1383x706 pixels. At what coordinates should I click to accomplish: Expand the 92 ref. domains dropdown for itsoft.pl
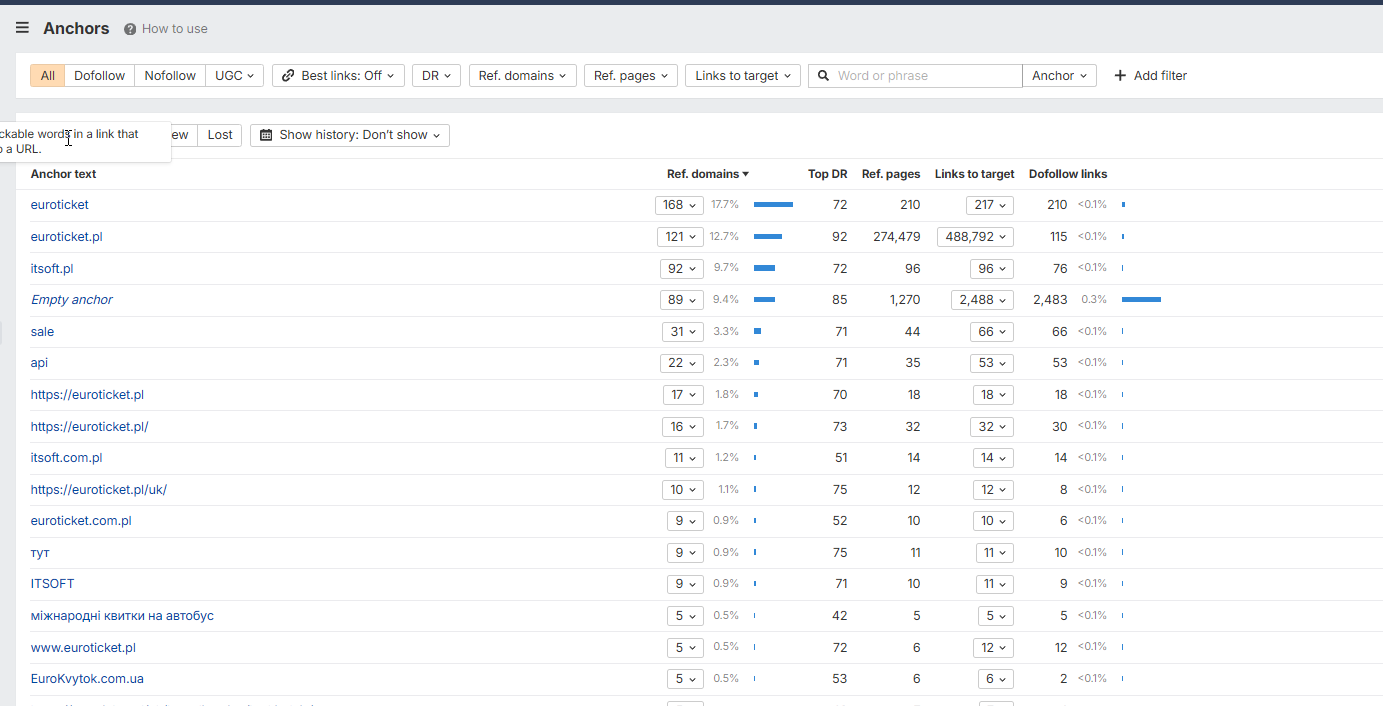[x=682, y=269]
